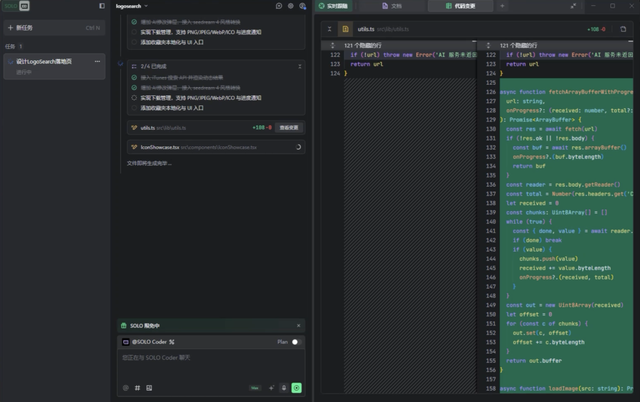Click the hash context icon in chat input
Viewport: 640px width, 402px height.
click(136, 387)
